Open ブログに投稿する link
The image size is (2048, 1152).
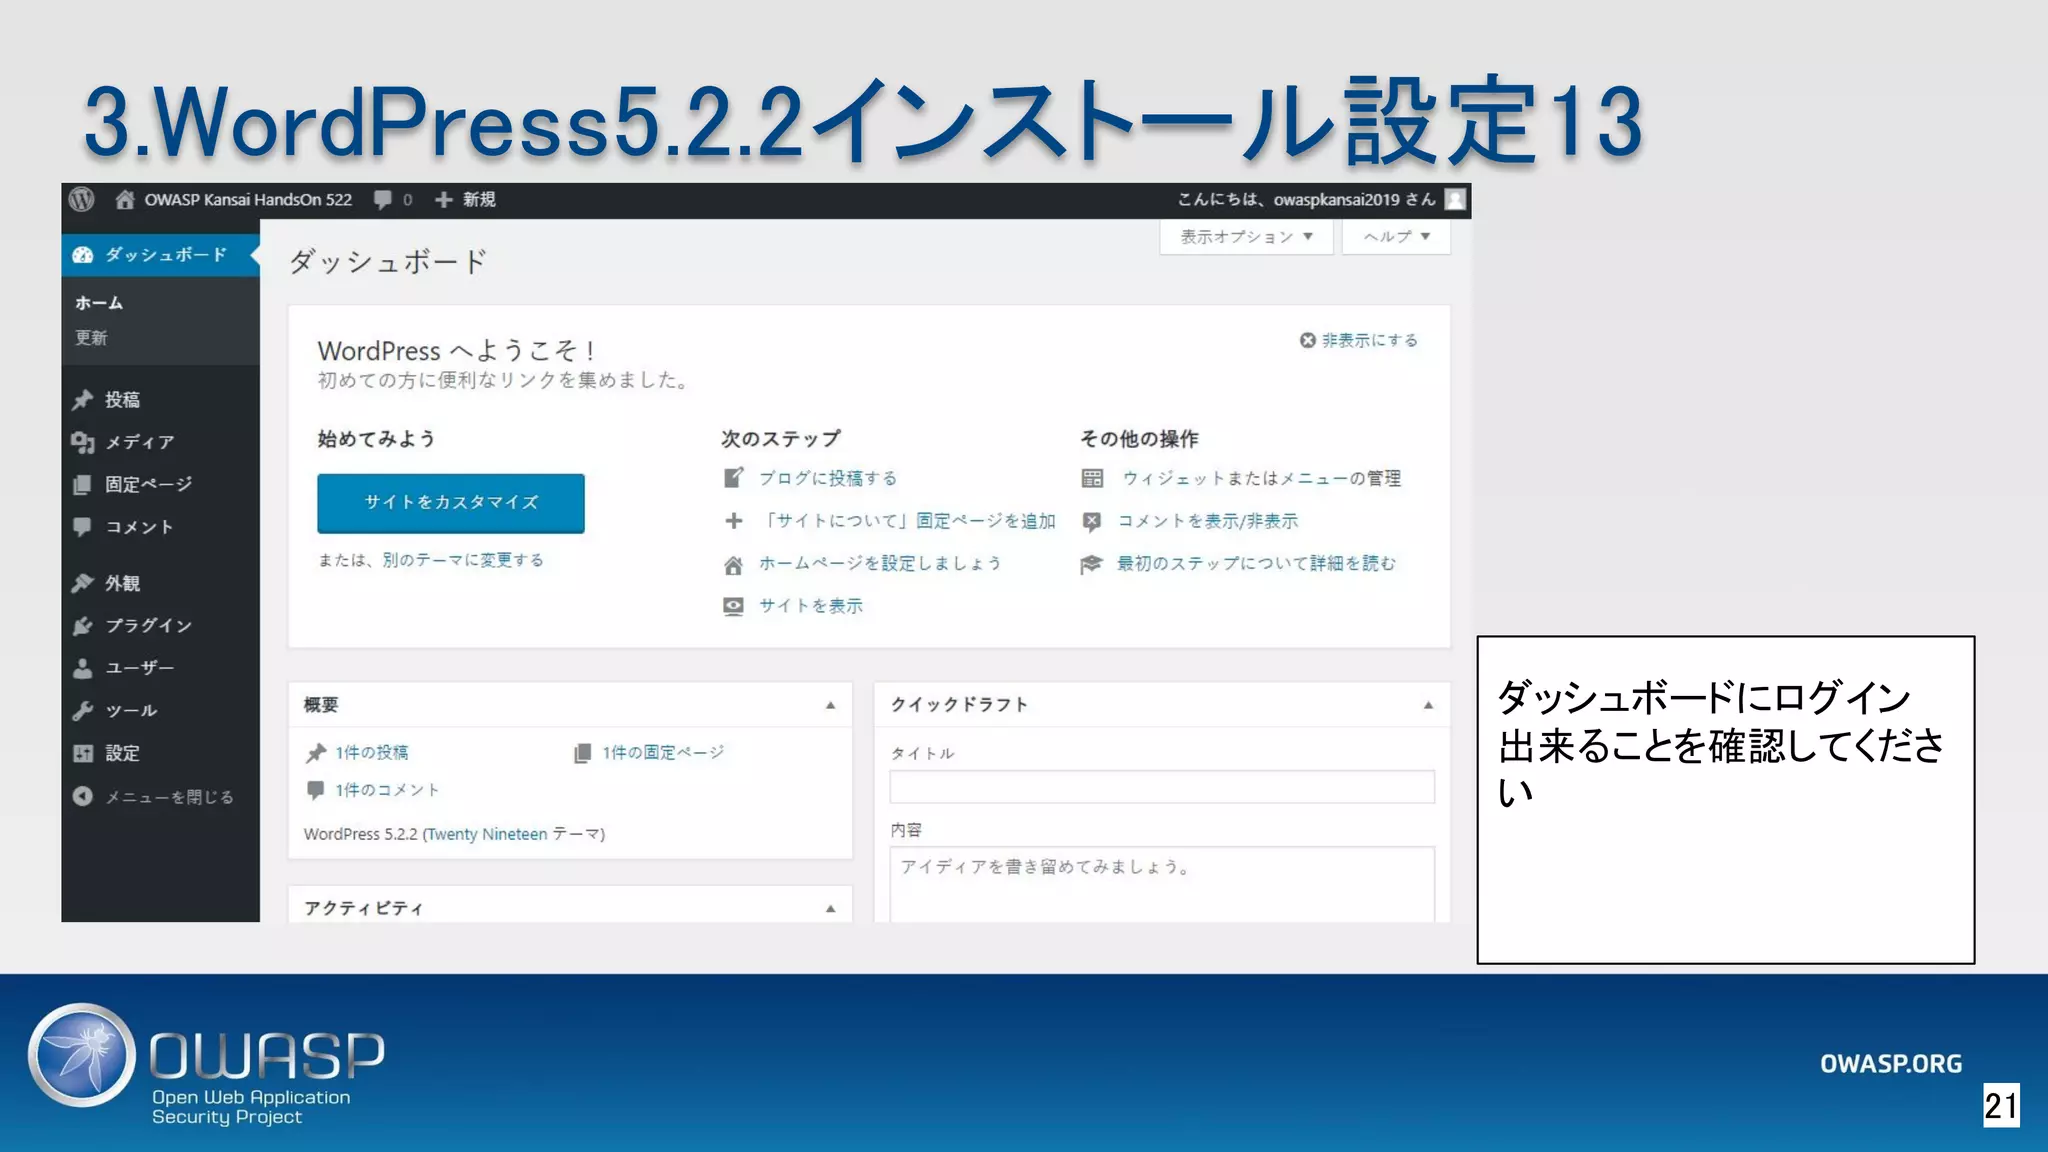coord(828,478)
